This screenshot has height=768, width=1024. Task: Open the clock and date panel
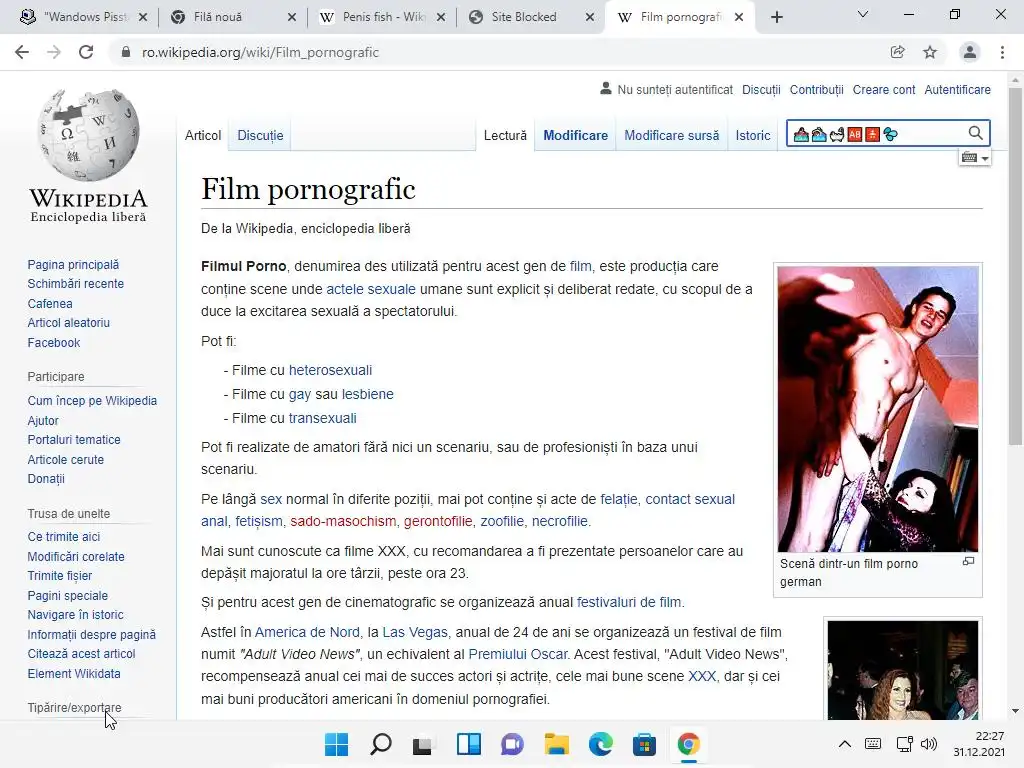(x=978, y=744)
